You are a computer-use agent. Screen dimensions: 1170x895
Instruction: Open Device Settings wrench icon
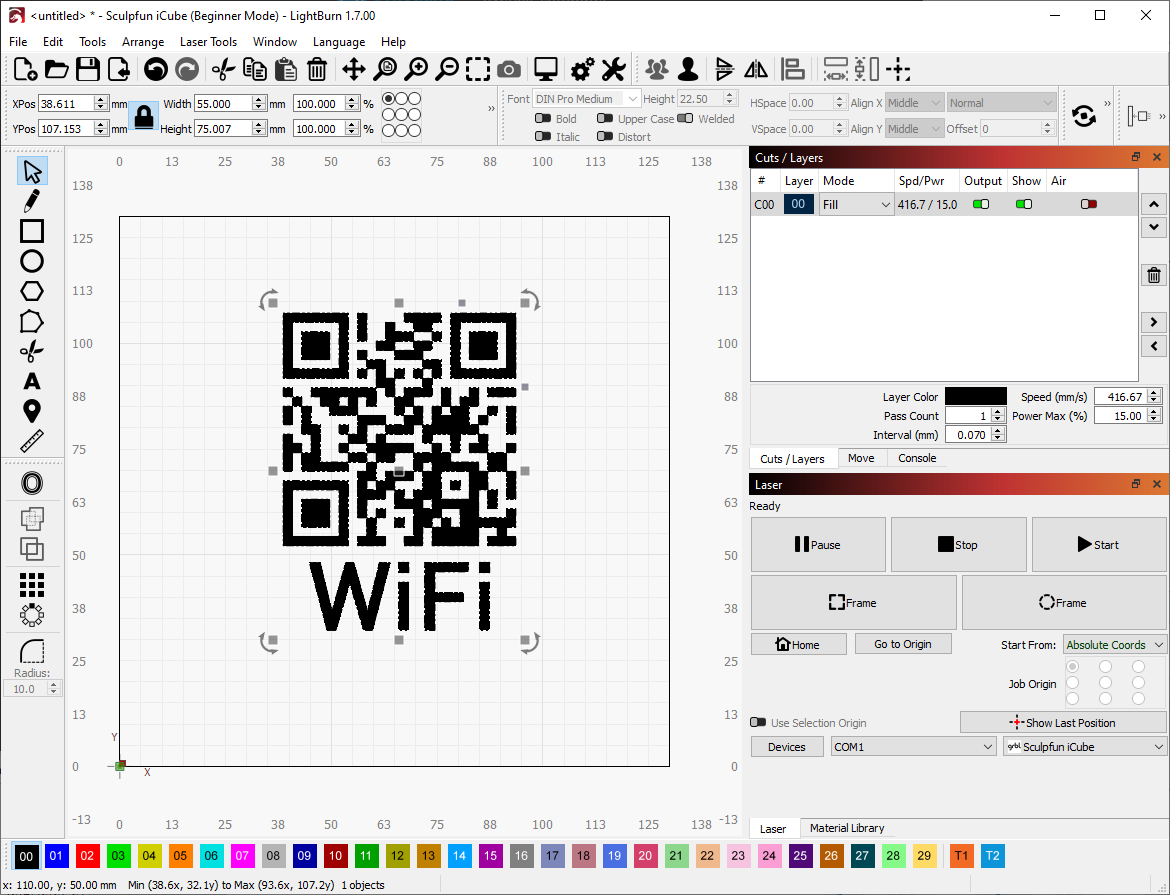pos(613,69)
